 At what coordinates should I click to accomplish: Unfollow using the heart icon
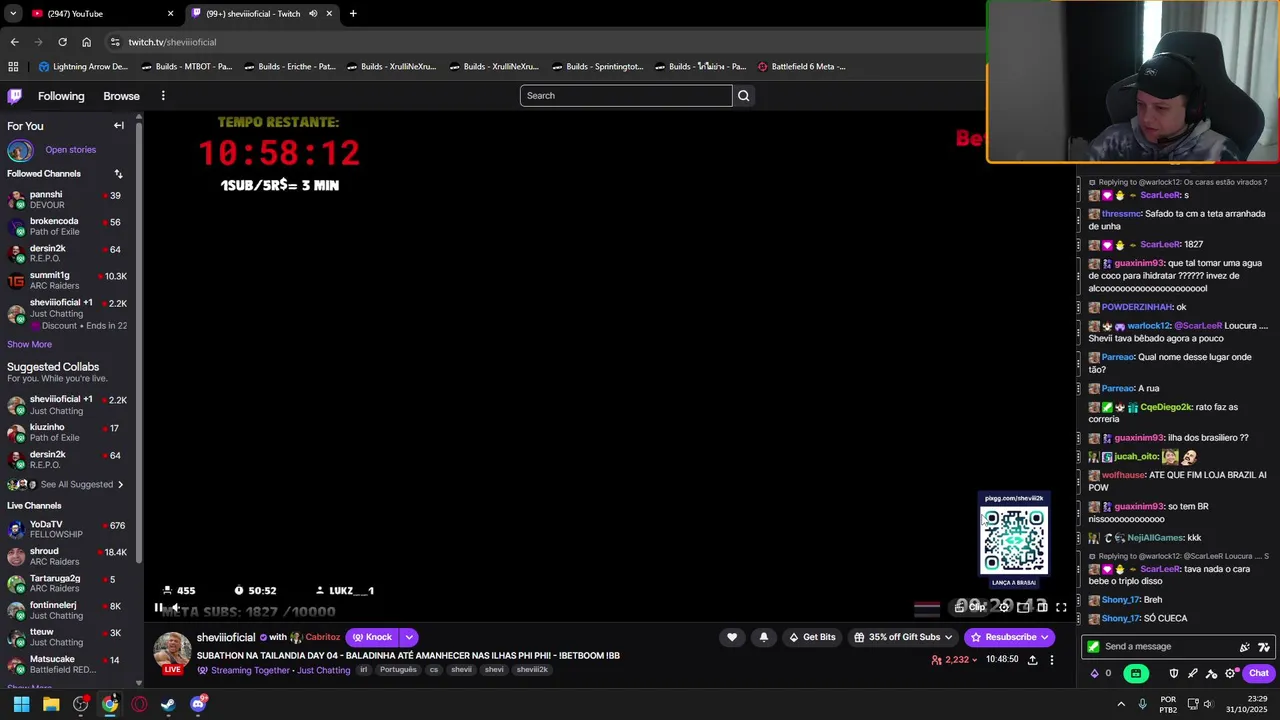coord(732,637)
